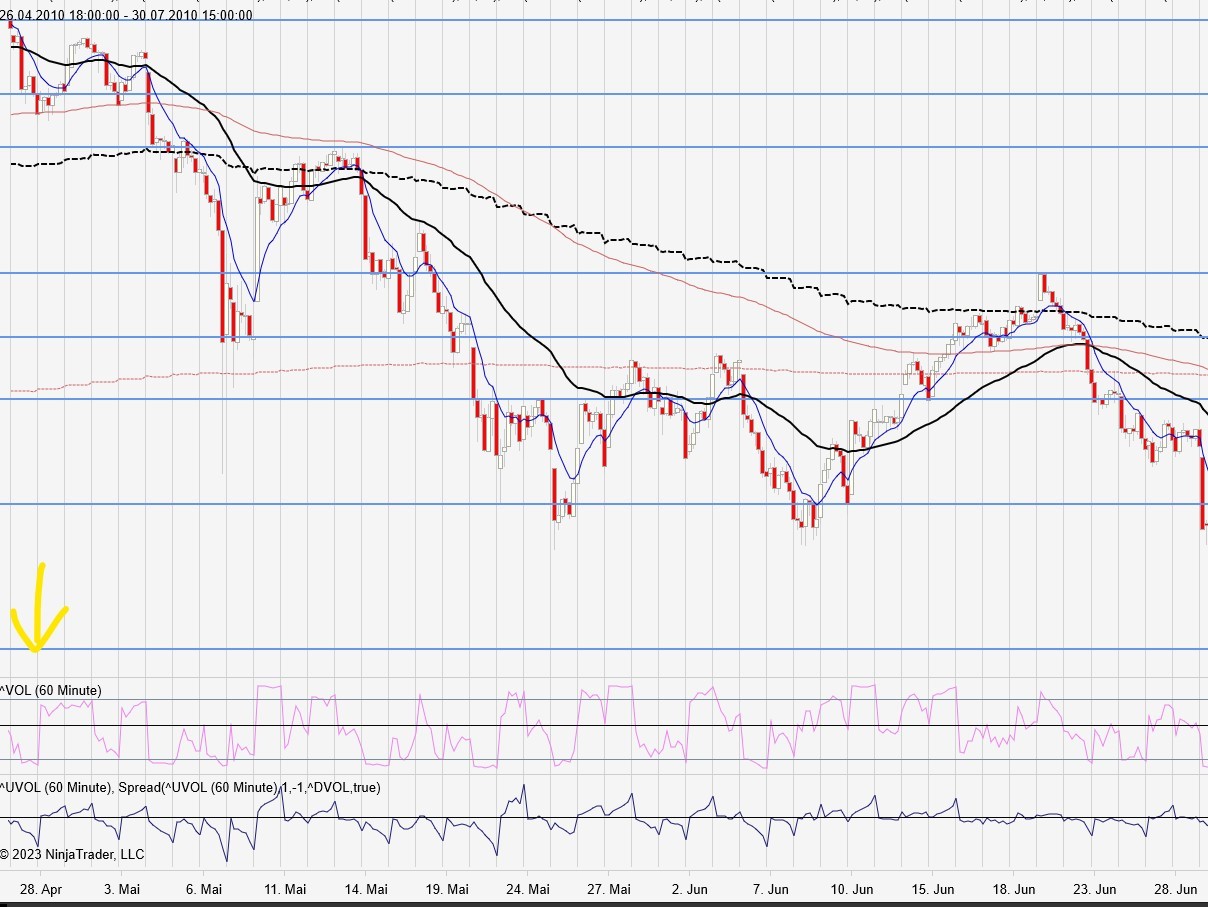Click the 27. Mai date label

tap(609, 889)
